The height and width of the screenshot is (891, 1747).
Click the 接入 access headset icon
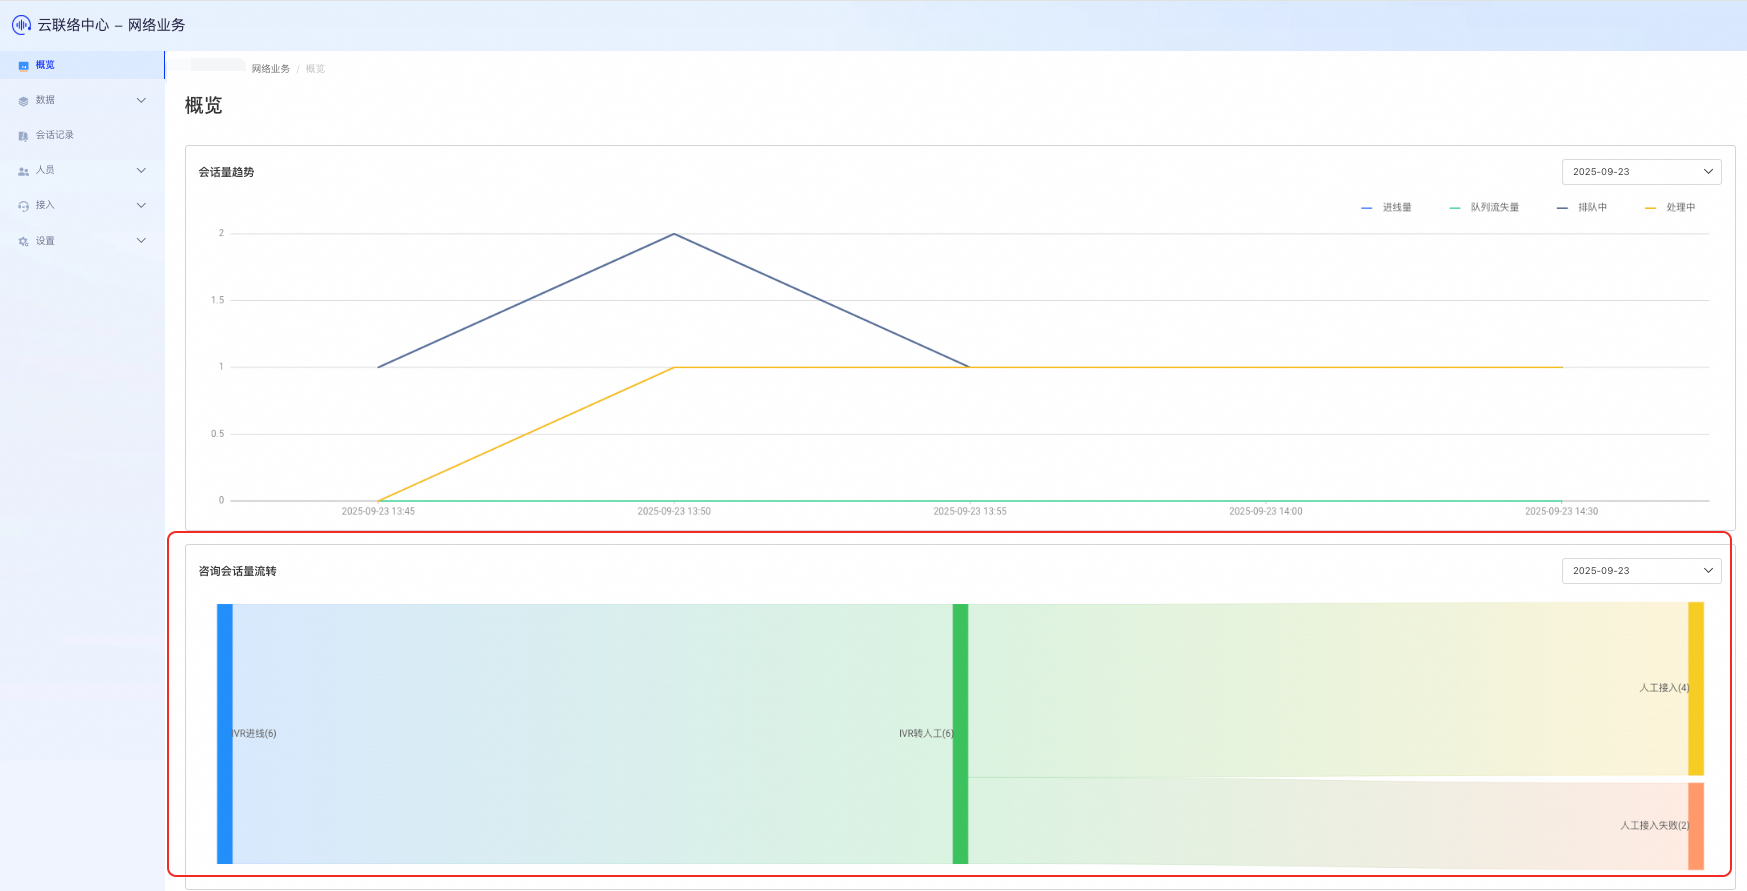pyautogui.click(x=23, y=206)
